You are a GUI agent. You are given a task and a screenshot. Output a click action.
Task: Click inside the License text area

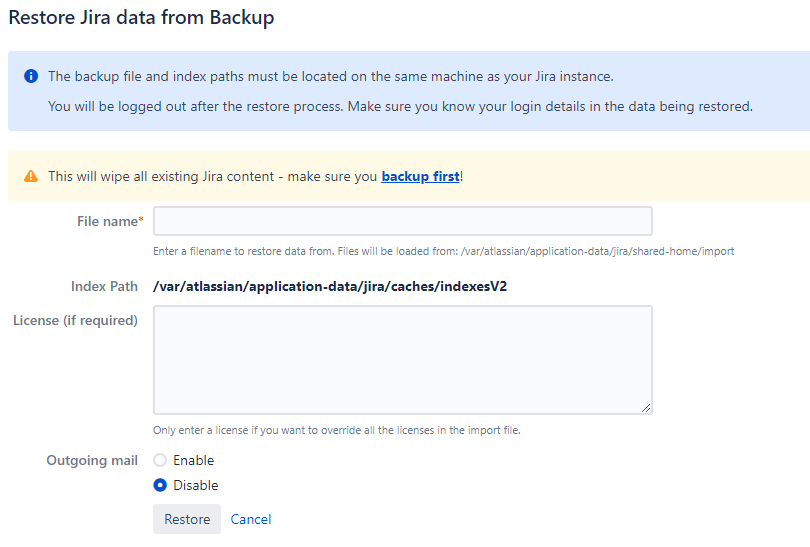point(403,360)
